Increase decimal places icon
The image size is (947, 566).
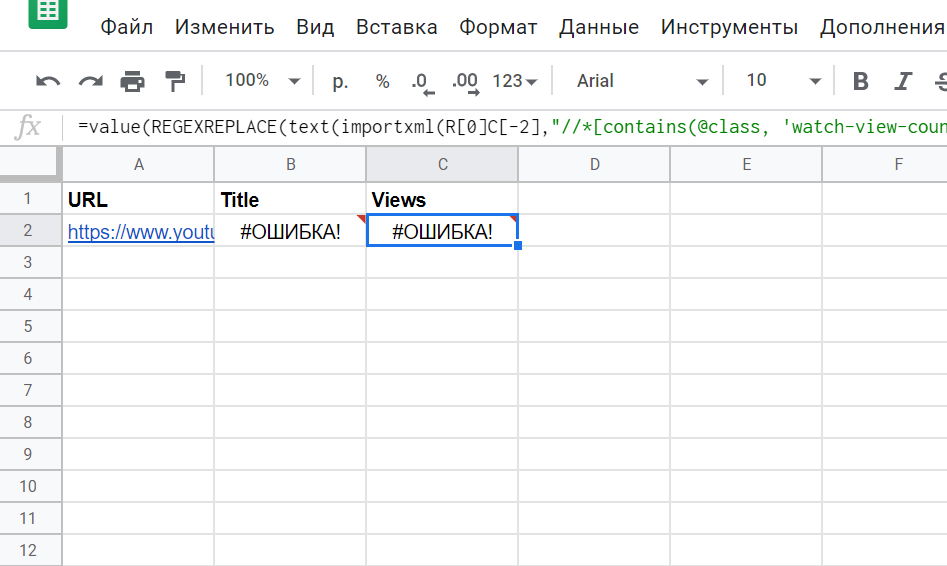coord(466,83)
